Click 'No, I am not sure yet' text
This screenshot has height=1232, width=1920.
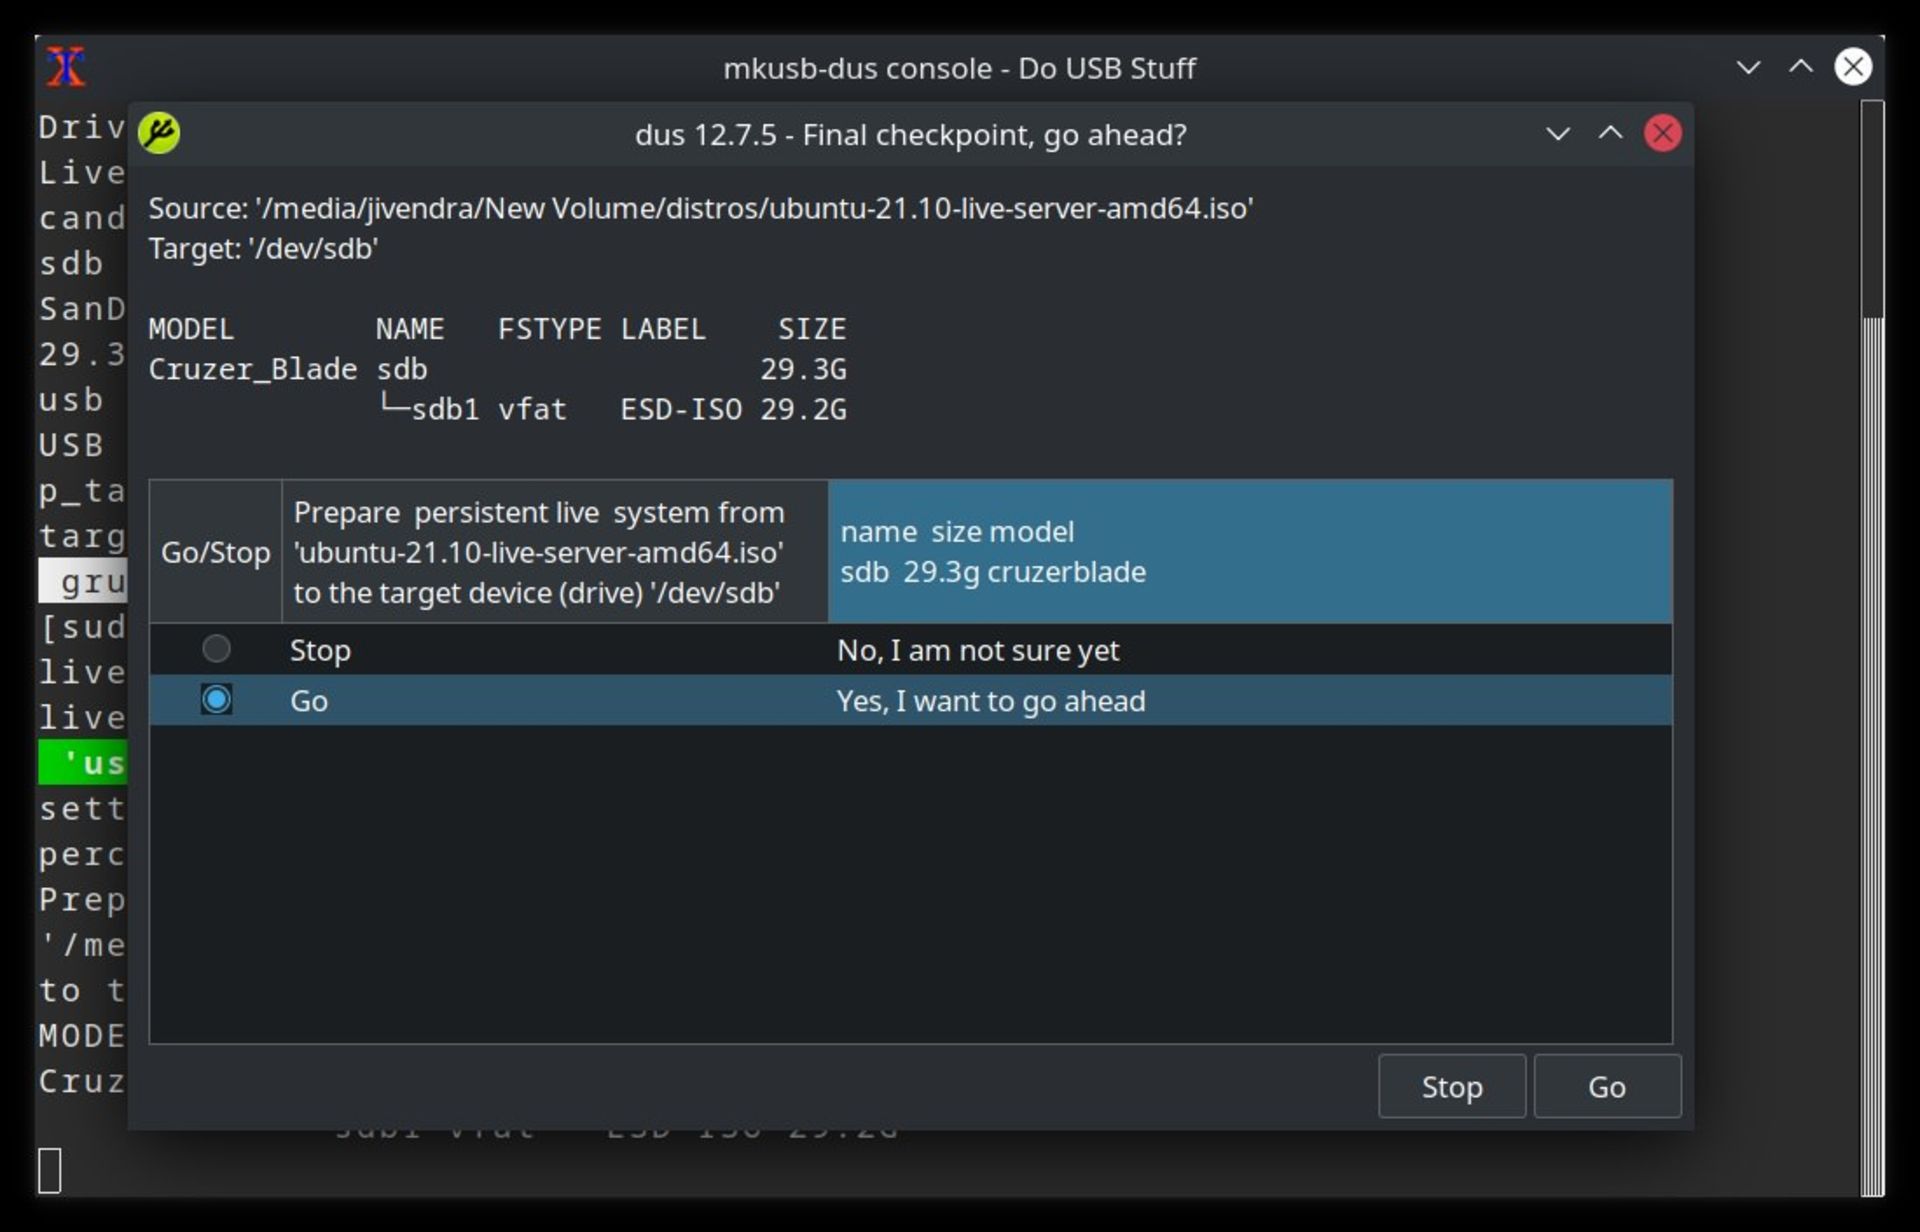pos(978,650)
